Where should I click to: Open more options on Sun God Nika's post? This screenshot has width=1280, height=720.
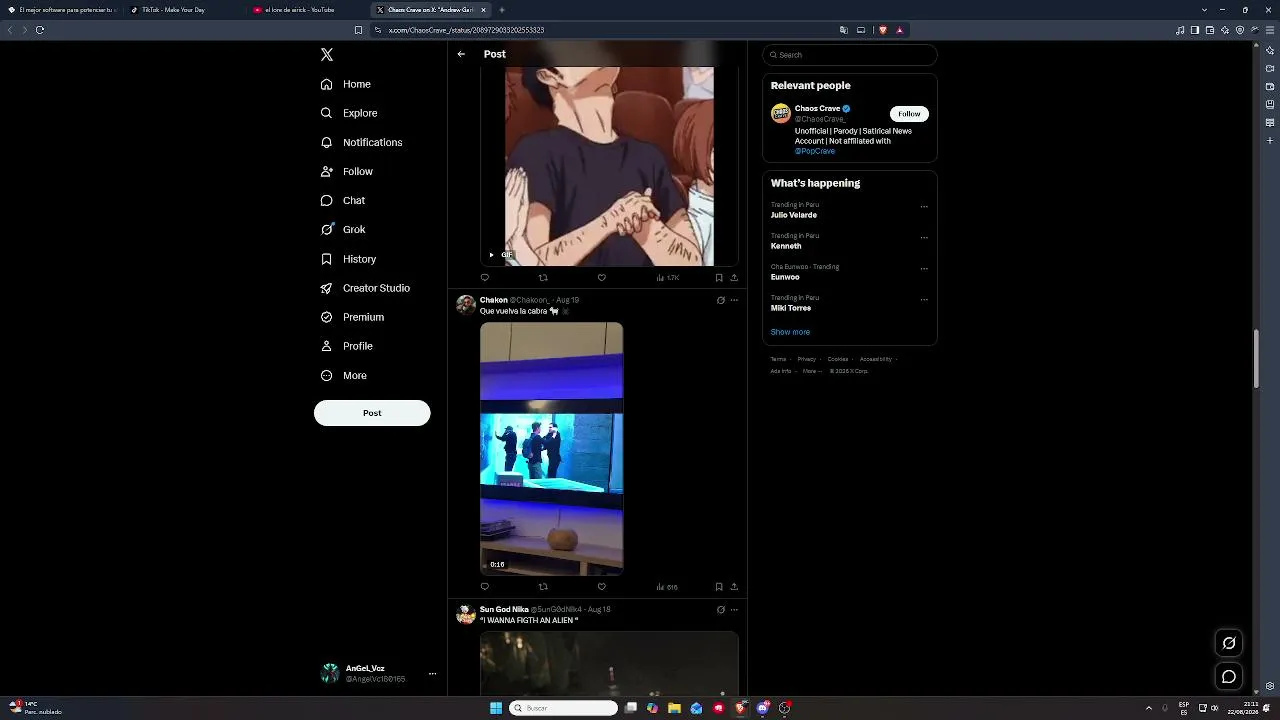click(734, 609)
